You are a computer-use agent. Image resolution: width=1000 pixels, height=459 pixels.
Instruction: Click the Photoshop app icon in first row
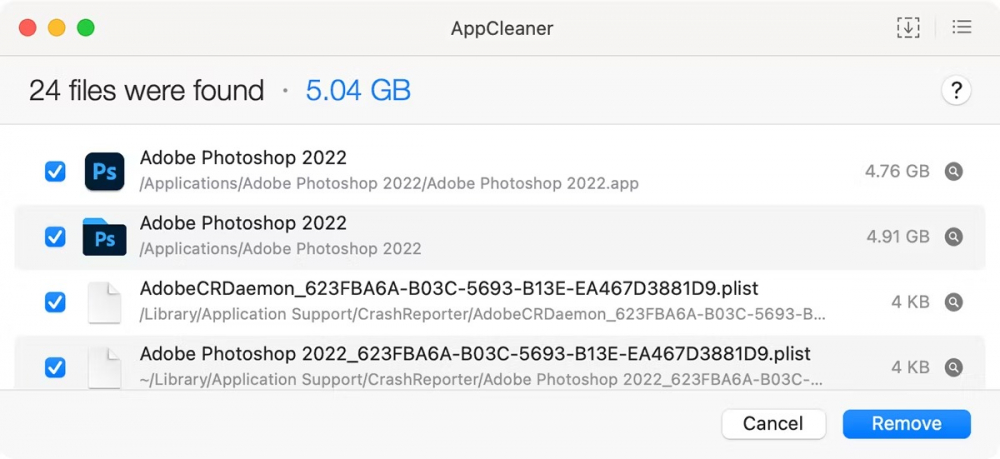pyautogui.click(x=104, y=171)
